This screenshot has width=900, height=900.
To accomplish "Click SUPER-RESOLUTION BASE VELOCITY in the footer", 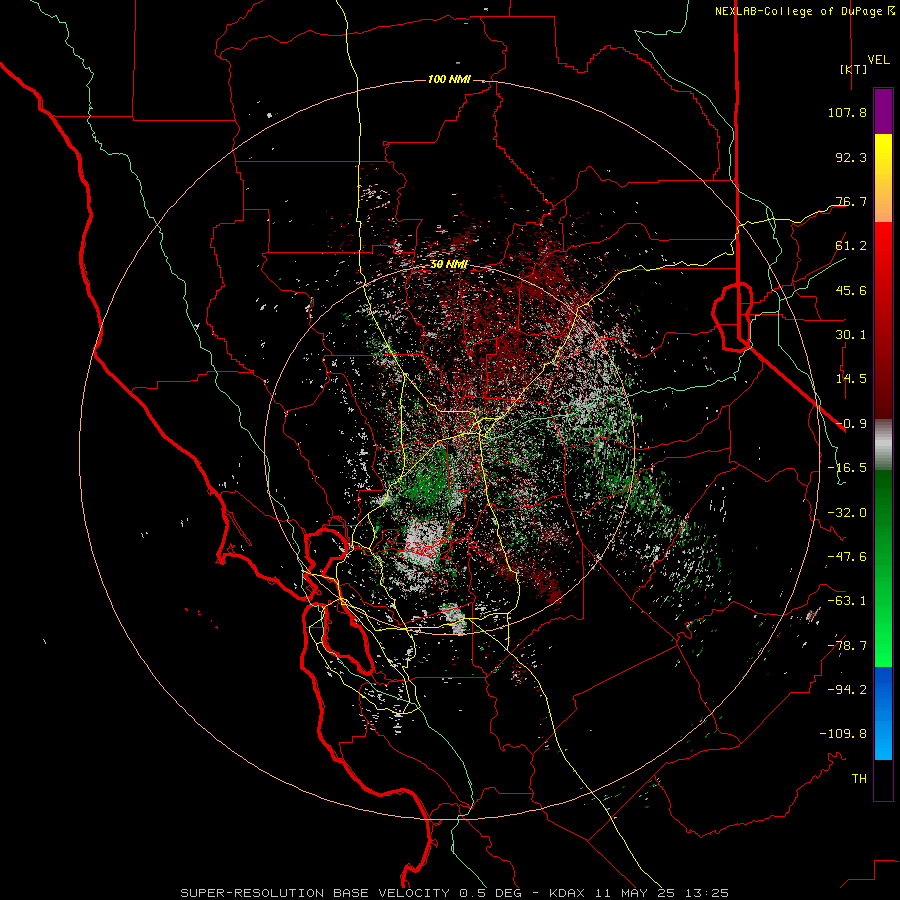I will point(315,893).
